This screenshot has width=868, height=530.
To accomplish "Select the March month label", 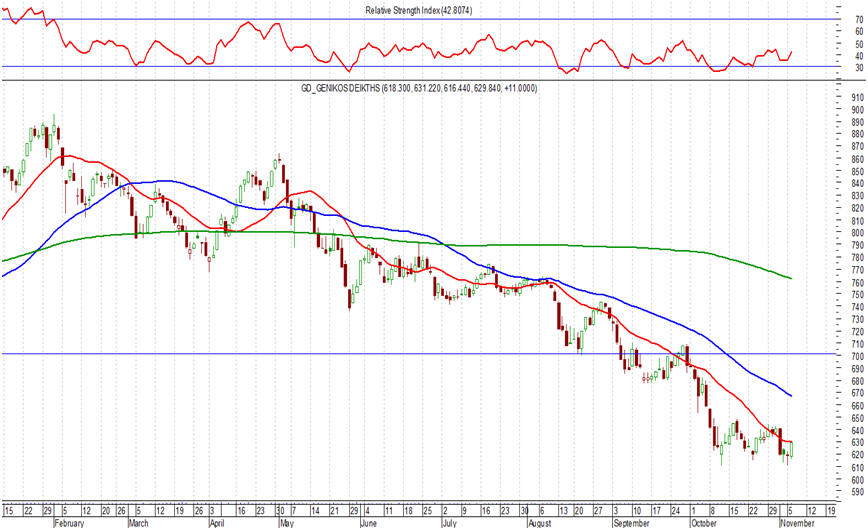I will 138,523.
